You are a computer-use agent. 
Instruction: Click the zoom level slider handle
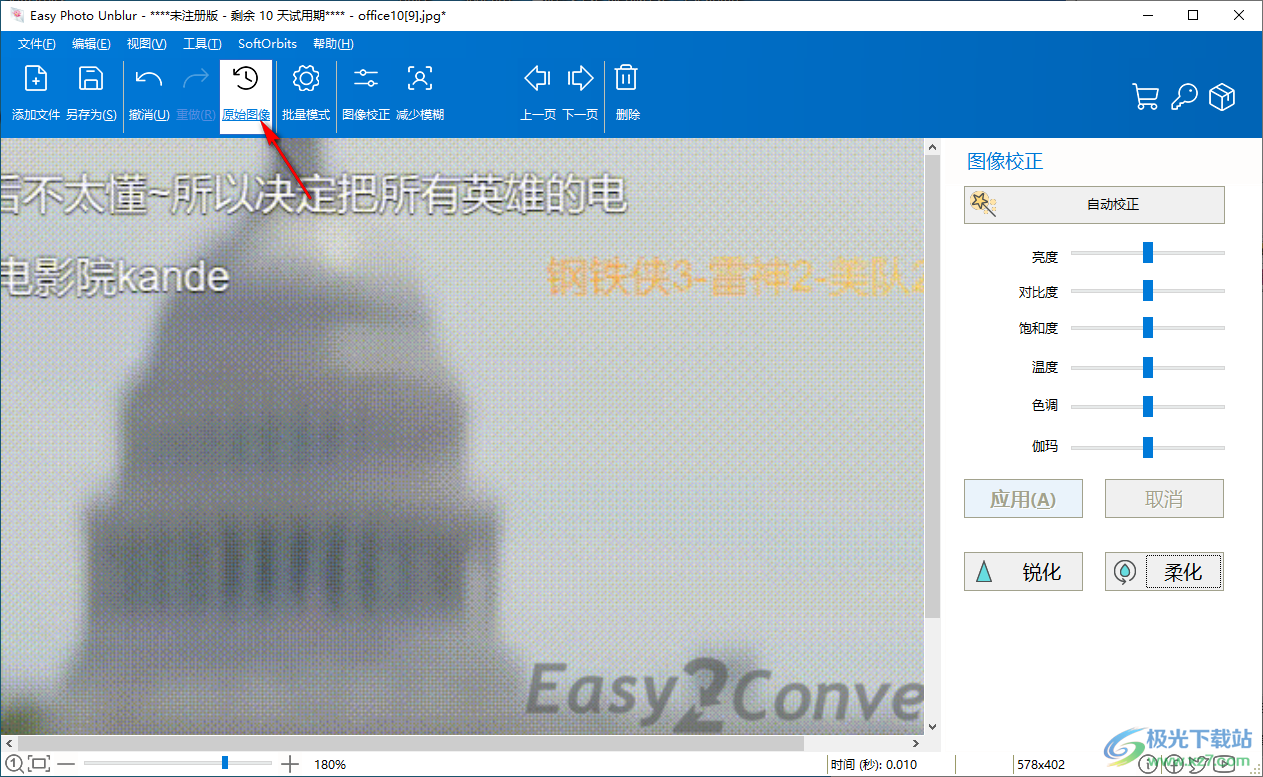click(225, 763)
